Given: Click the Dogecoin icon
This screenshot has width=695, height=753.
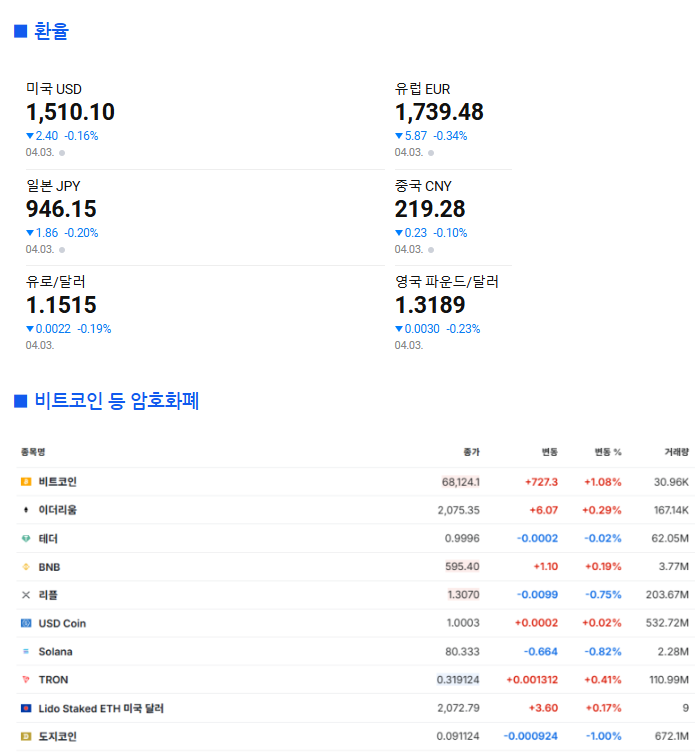Looking at the screenshot, I should [26, 737].
